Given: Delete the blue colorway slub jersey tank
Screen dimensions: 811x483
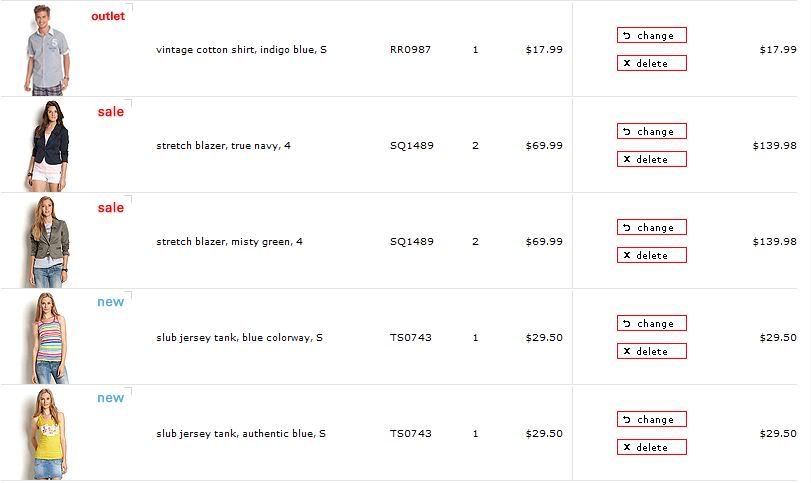Looking at the screenshot, I should click(652, 351).
